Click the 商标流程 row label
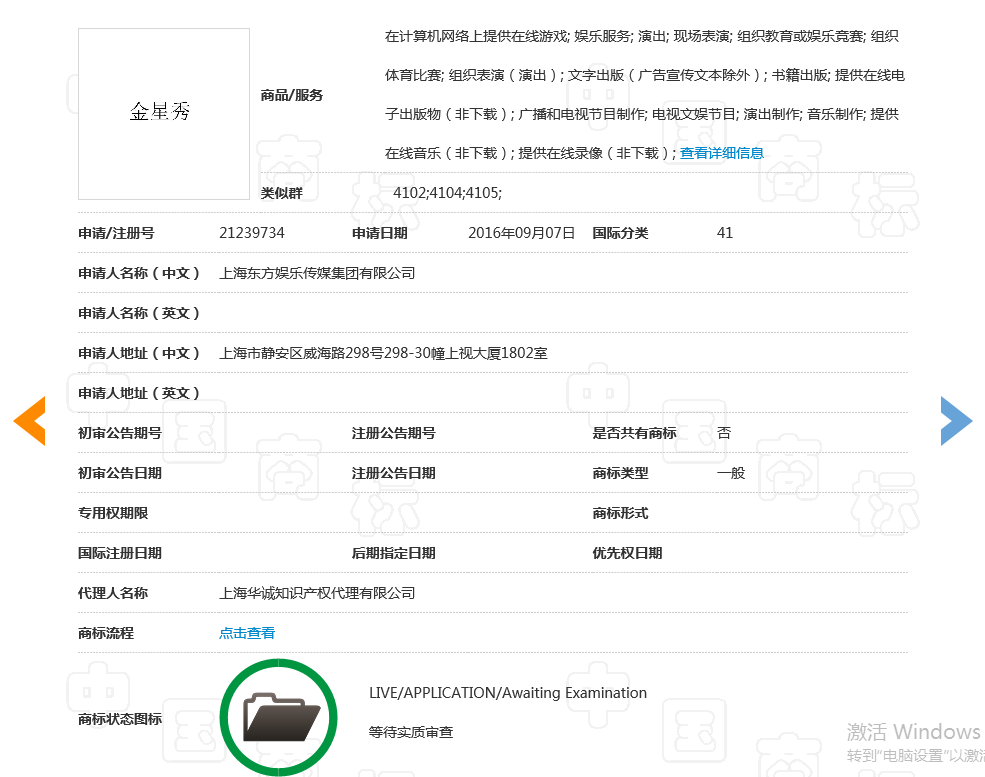Screen dimensions: 985x777 [x=105, y=632]
